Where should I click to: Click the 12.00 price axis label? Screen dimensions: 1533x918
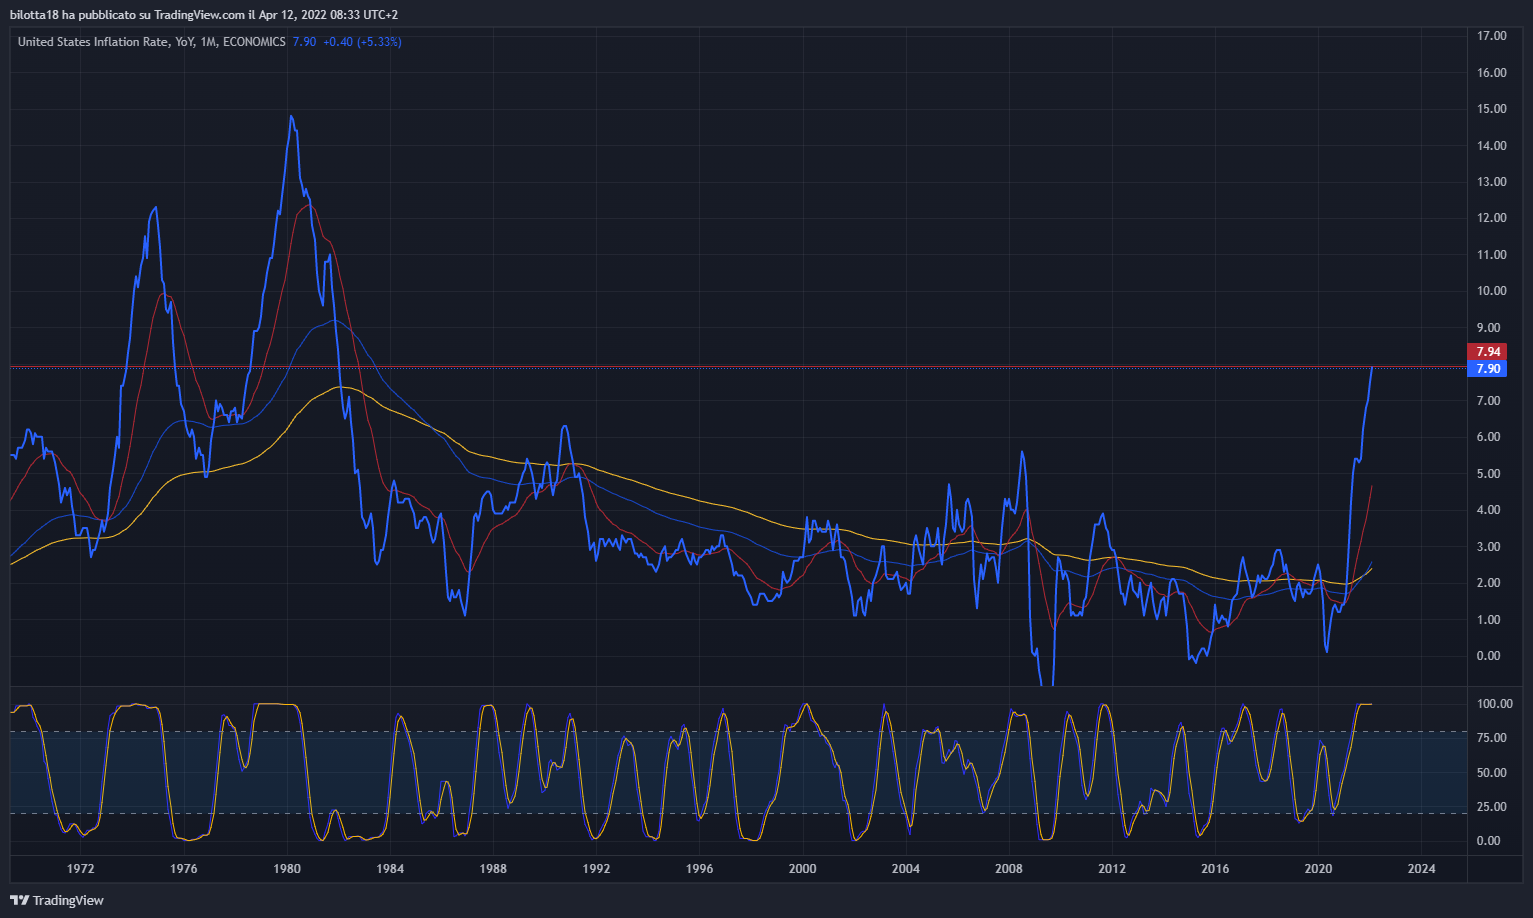pos(1492,218)
